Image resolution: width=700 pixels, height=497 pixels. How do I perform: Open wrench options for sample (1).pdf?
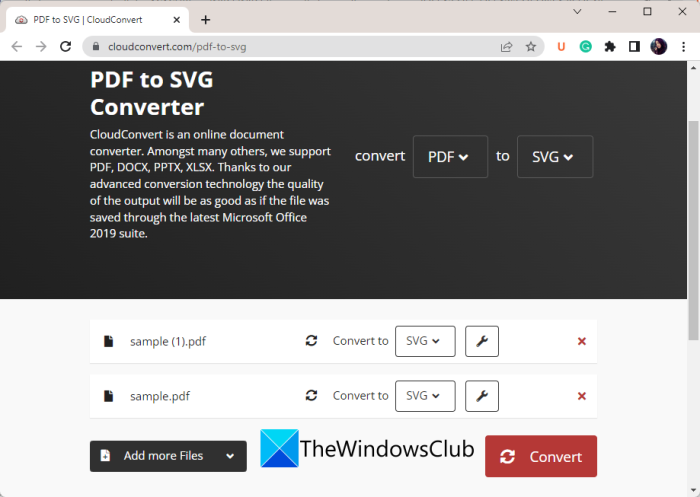pyautogui.click(x=482, y=341)
